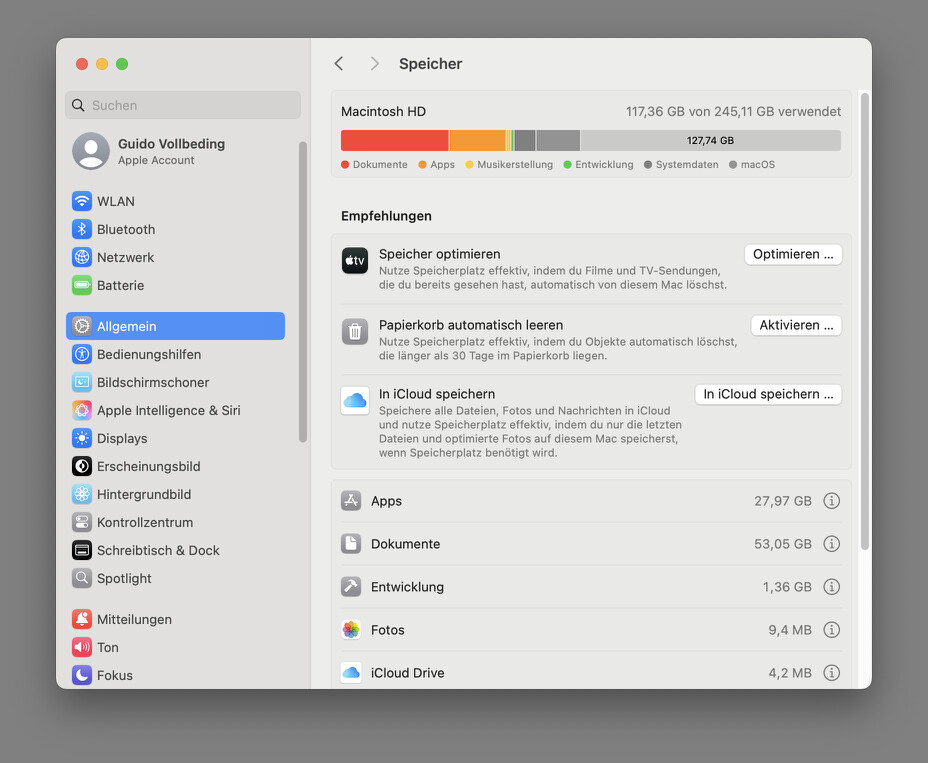Select Allgemein in the sidebar
The height and width of the screenshot is (763, 928).
point(176,326)
